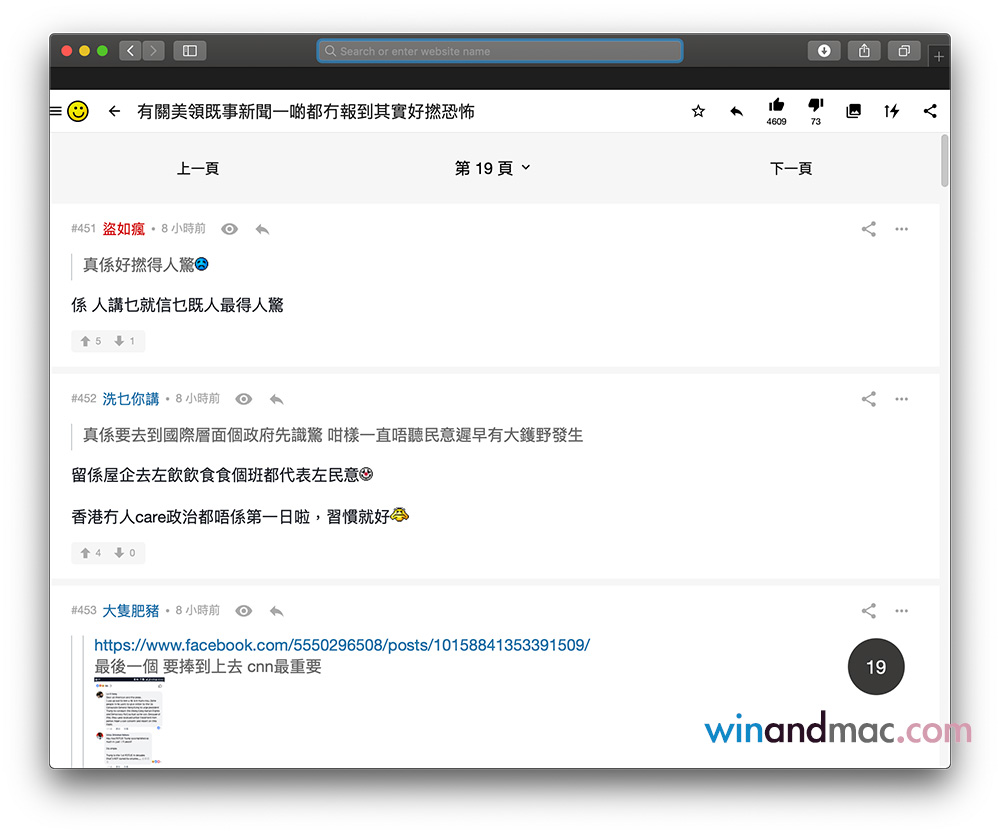Open the Facebook post link in post #453
Viewport: 1000px width, 834px height.
point(342,645)
